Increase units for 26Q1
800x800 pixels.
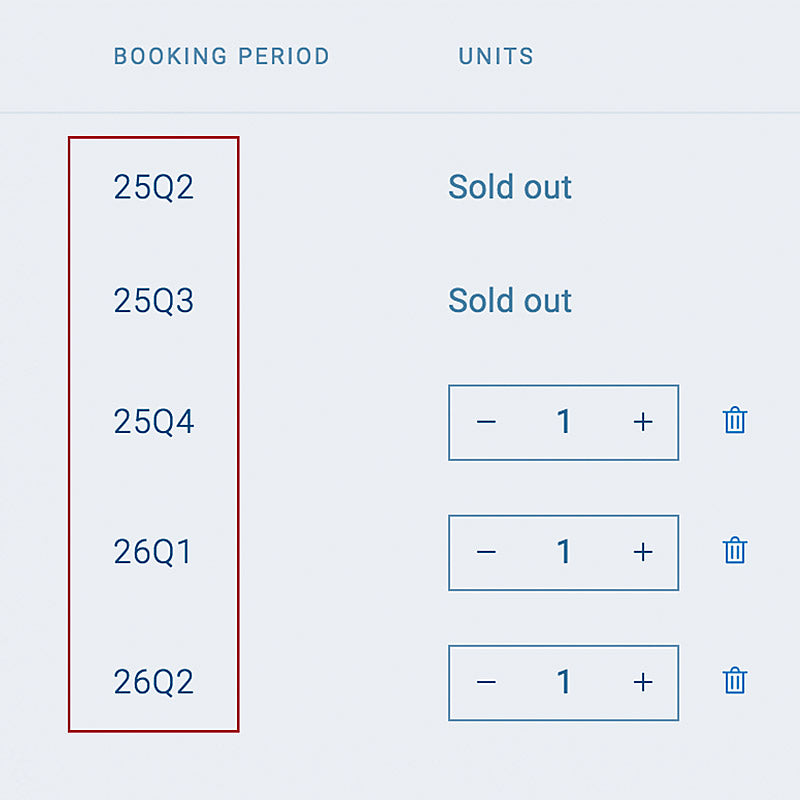(x=643, y=552)
